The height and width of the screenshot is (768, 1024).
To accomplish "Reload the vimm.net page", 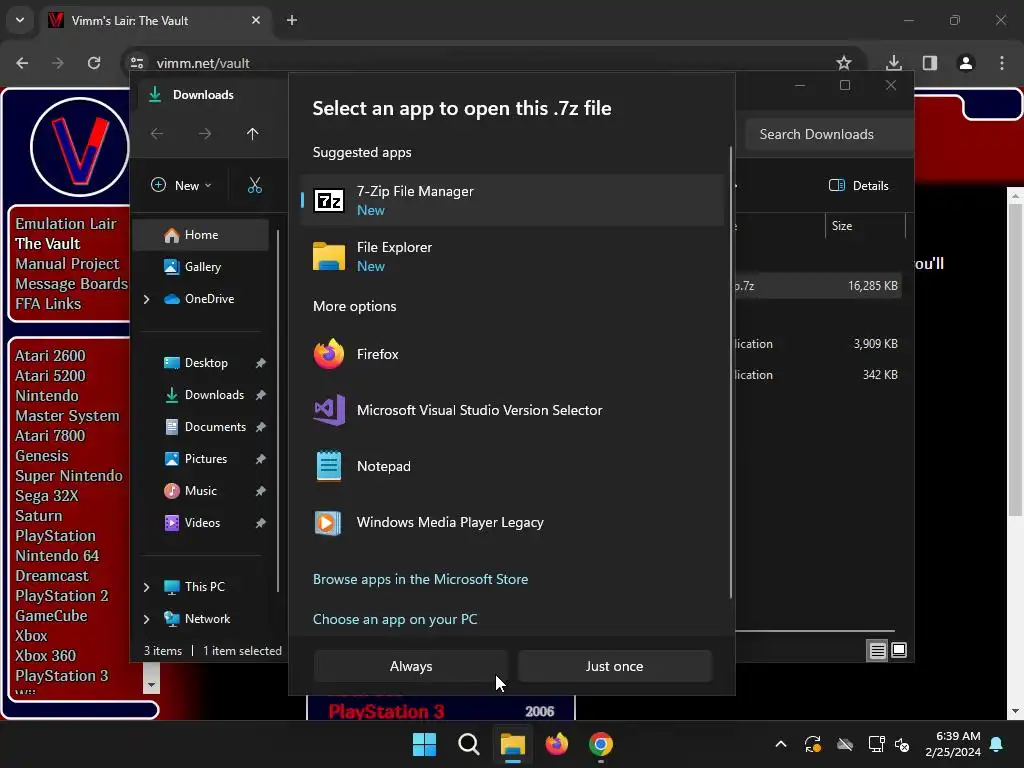I will [x=94, y=63].
